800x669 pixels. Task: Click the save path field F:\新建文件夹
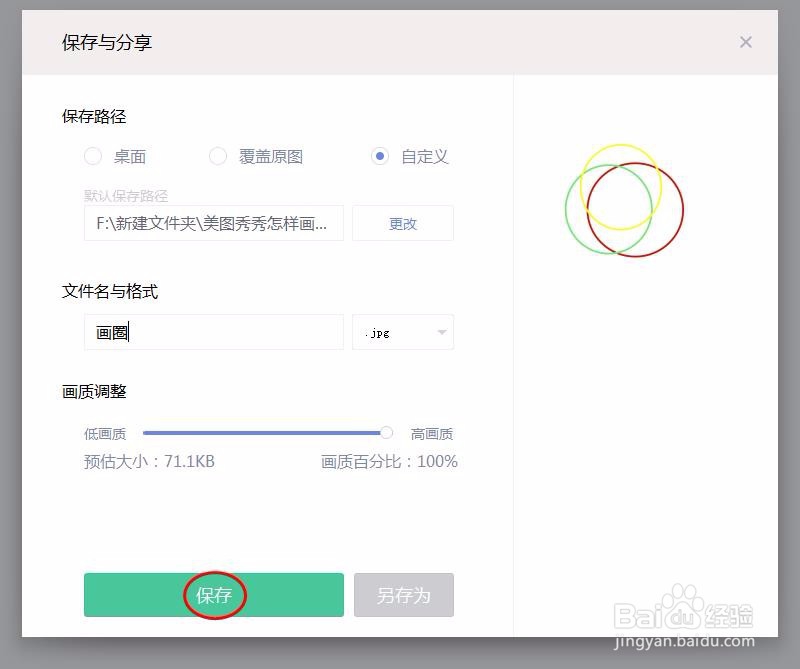coord(214,223)
